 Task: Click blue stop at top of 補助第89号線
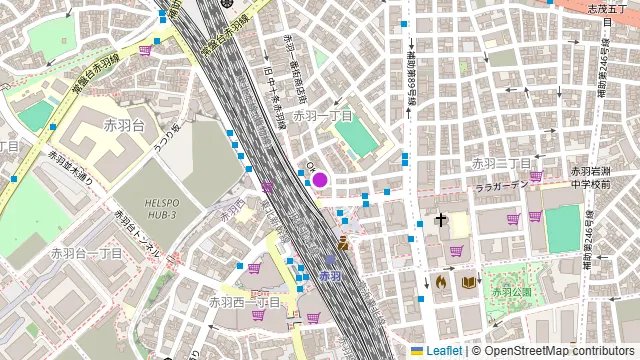pos(404,24)
